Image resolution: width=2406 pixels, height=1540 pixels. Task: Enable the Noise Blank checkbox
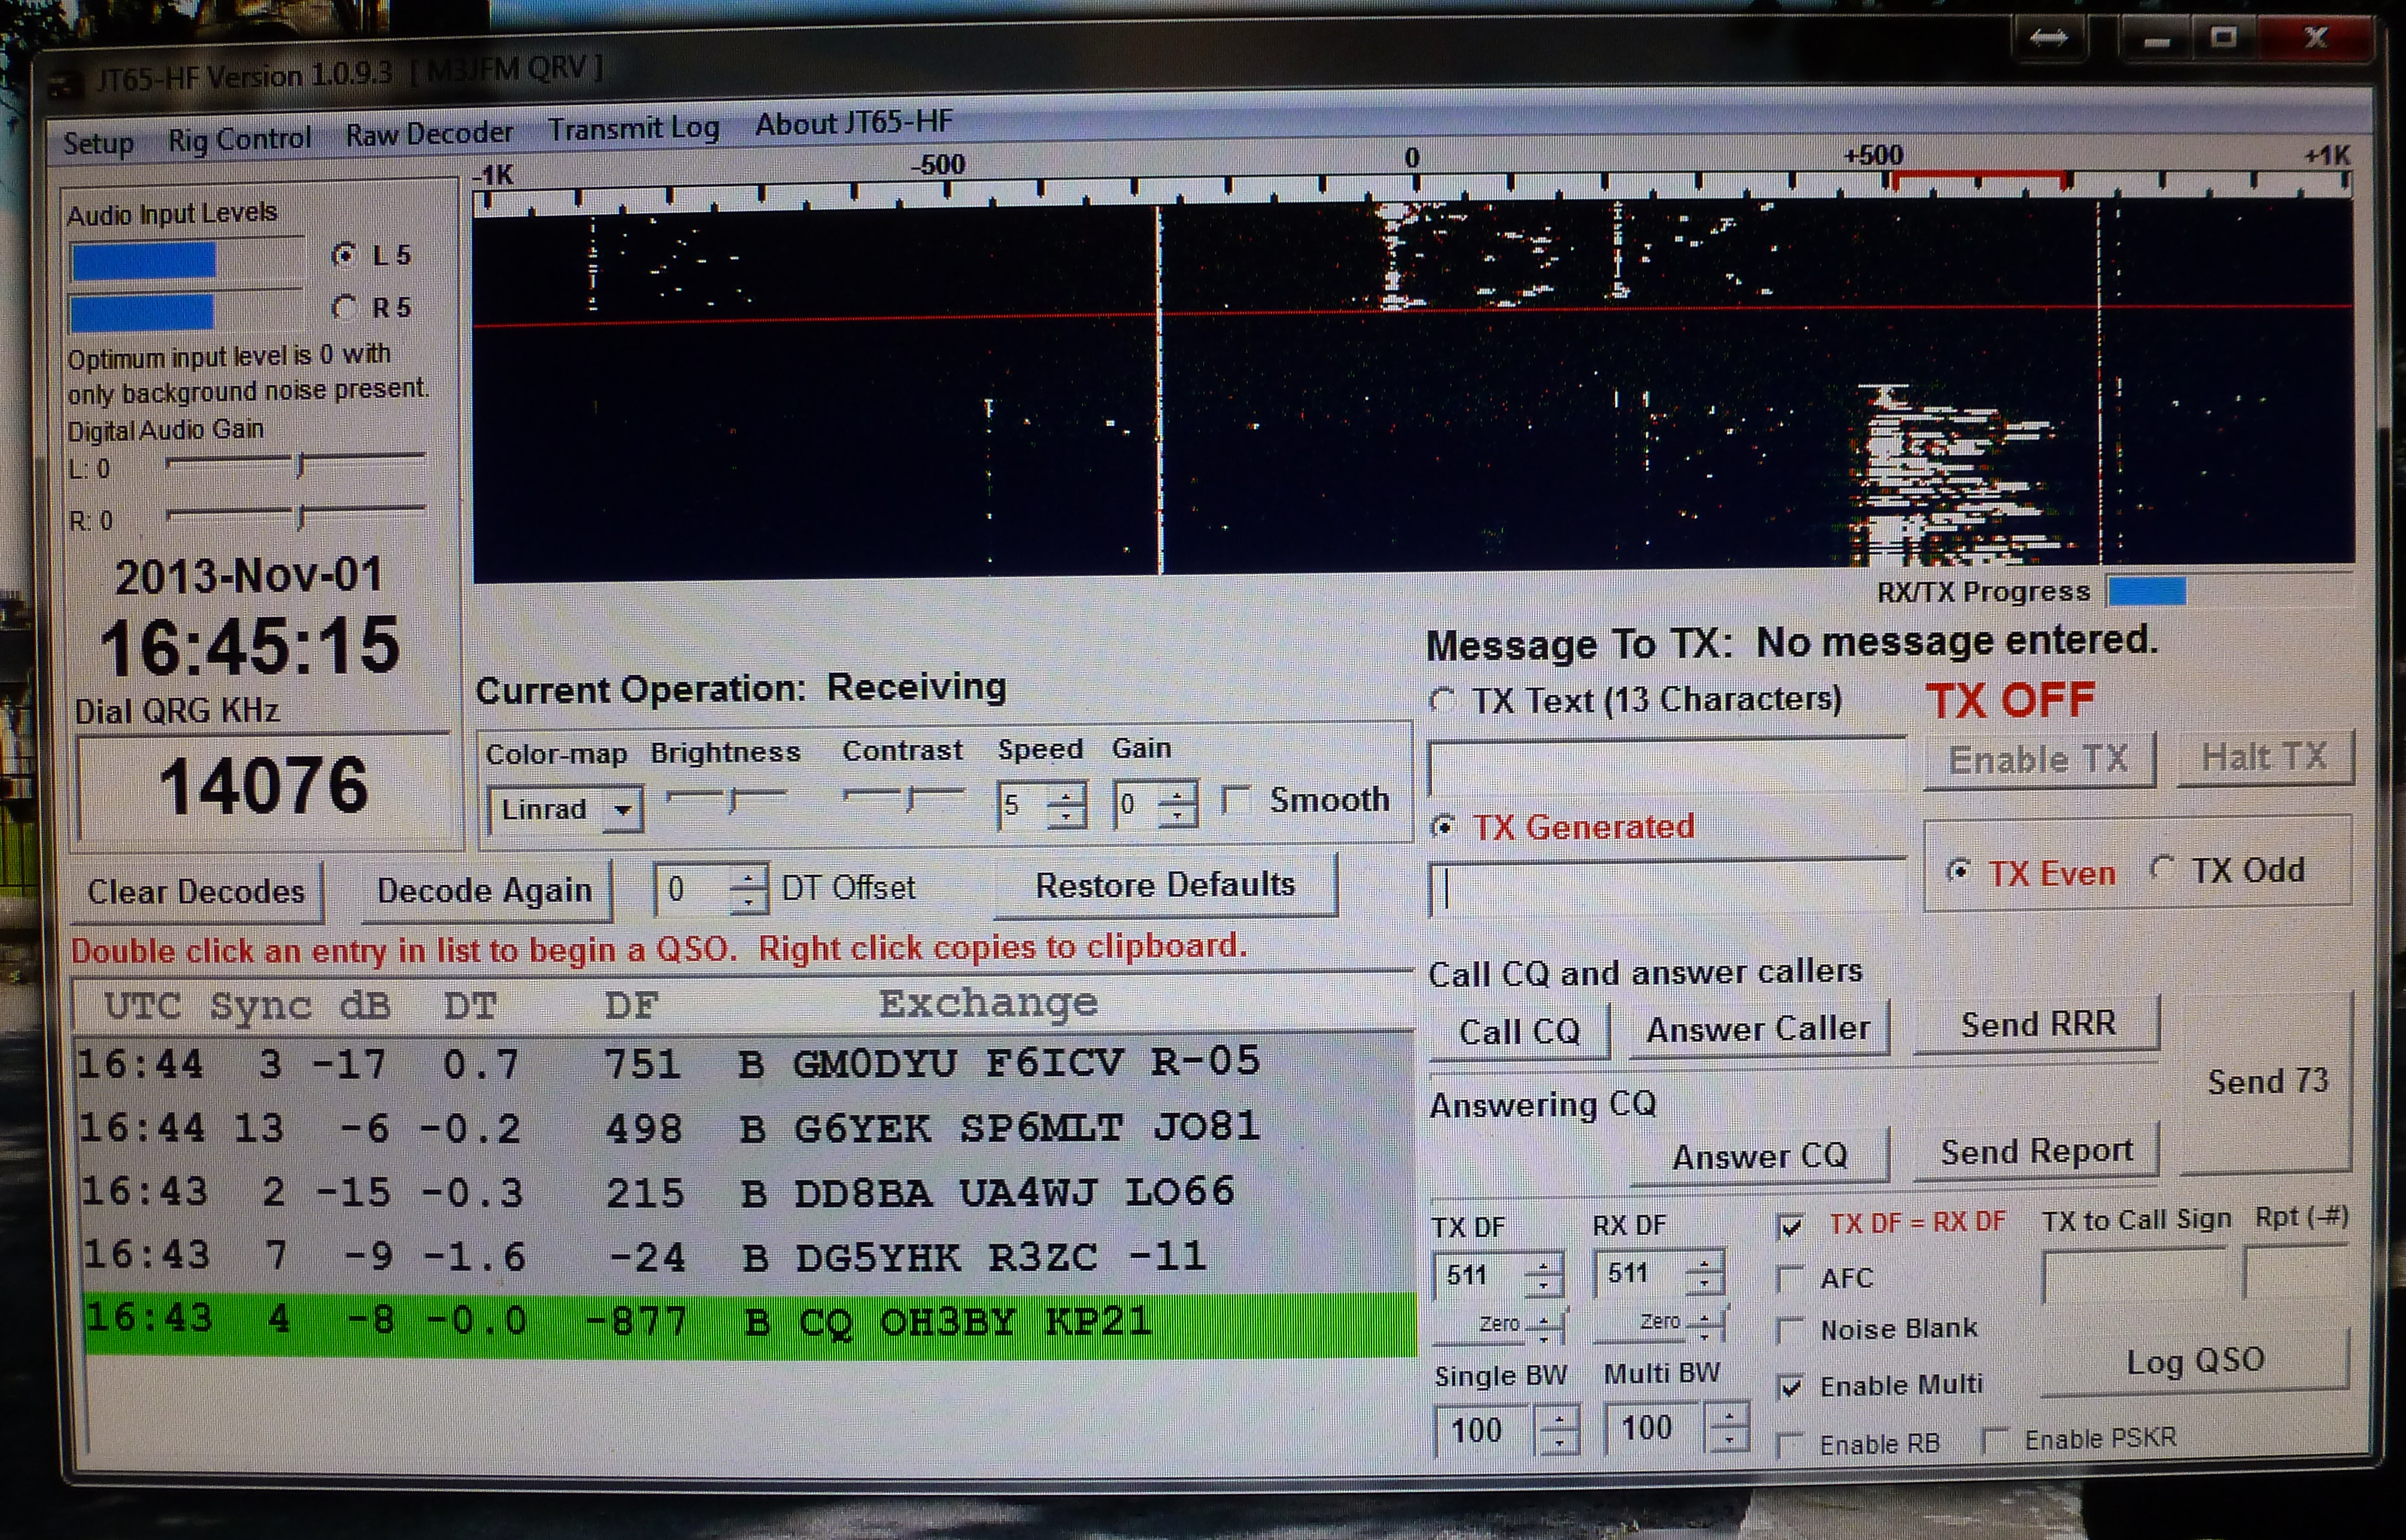(1789, 1331)
